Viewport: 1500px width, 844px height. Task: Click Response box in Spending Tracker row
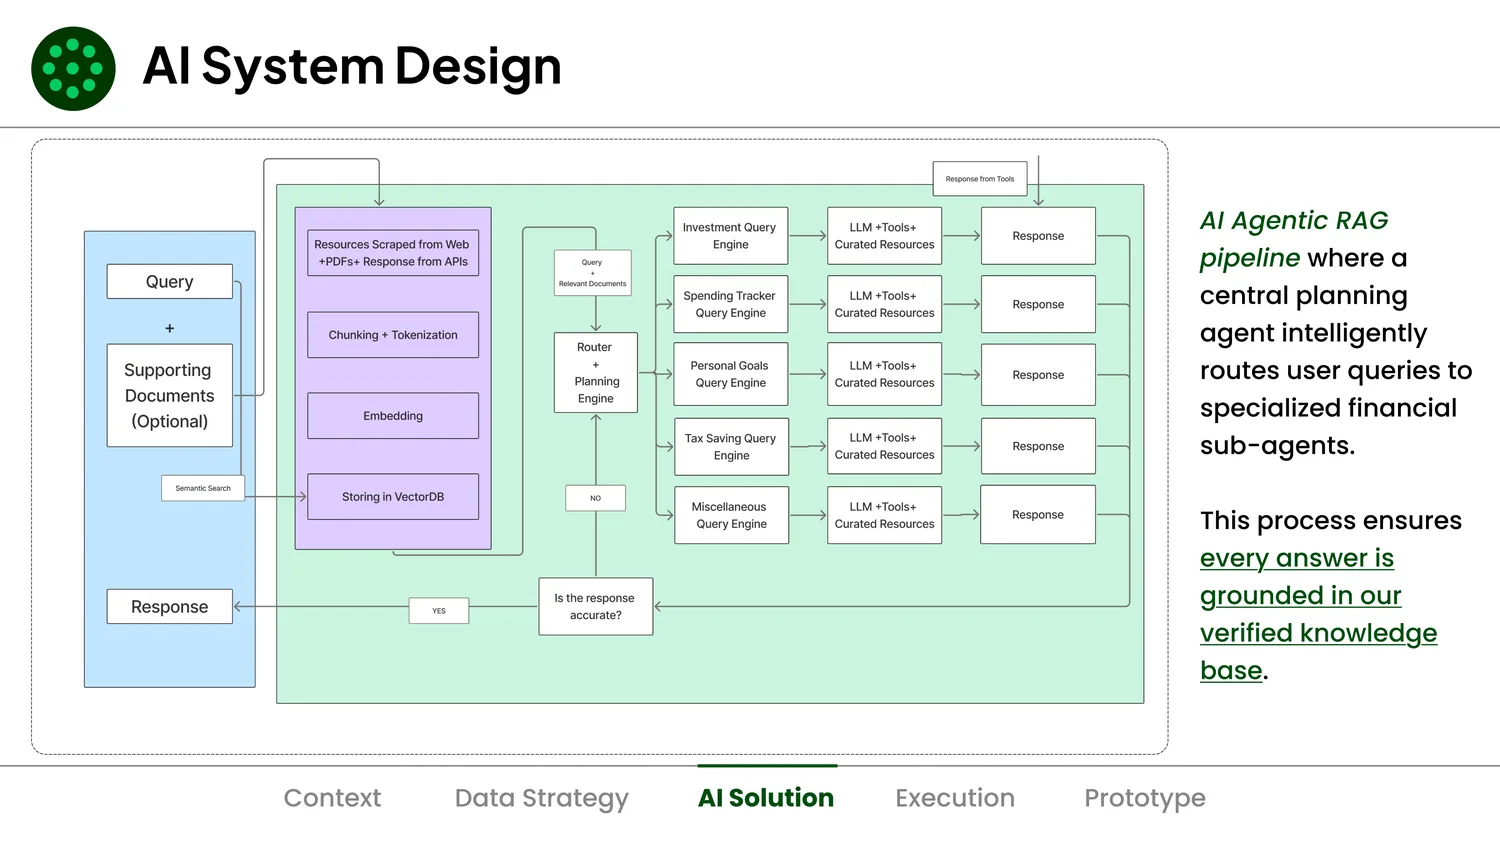1038,304
